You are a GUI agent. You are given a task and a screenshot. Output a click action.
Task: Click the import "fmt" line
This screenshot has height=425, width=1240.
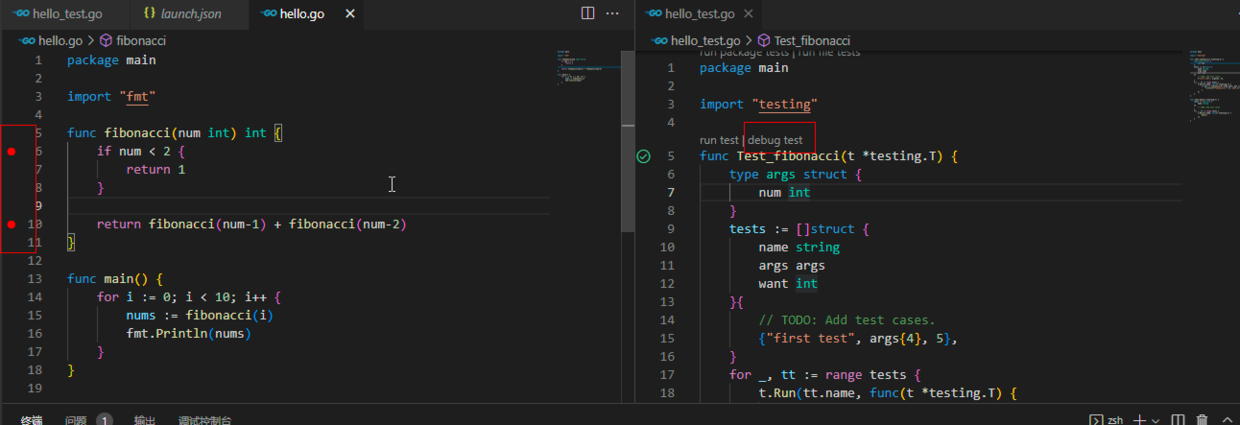tap(111, 97)
